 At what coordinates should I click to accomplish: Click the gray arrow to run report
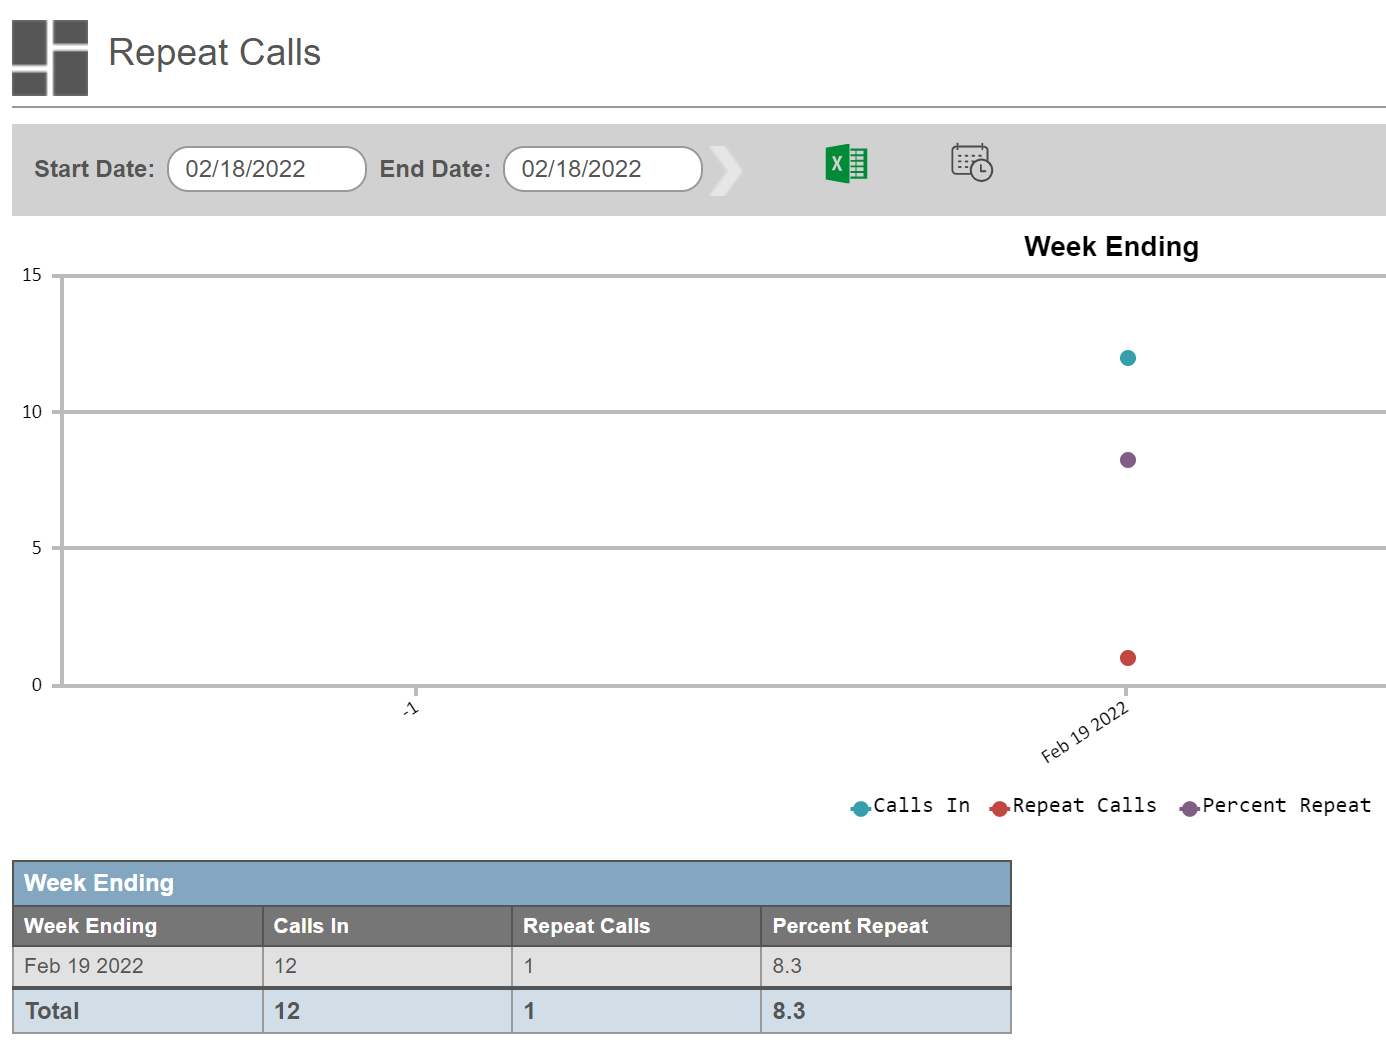click(x=726, y=171)
